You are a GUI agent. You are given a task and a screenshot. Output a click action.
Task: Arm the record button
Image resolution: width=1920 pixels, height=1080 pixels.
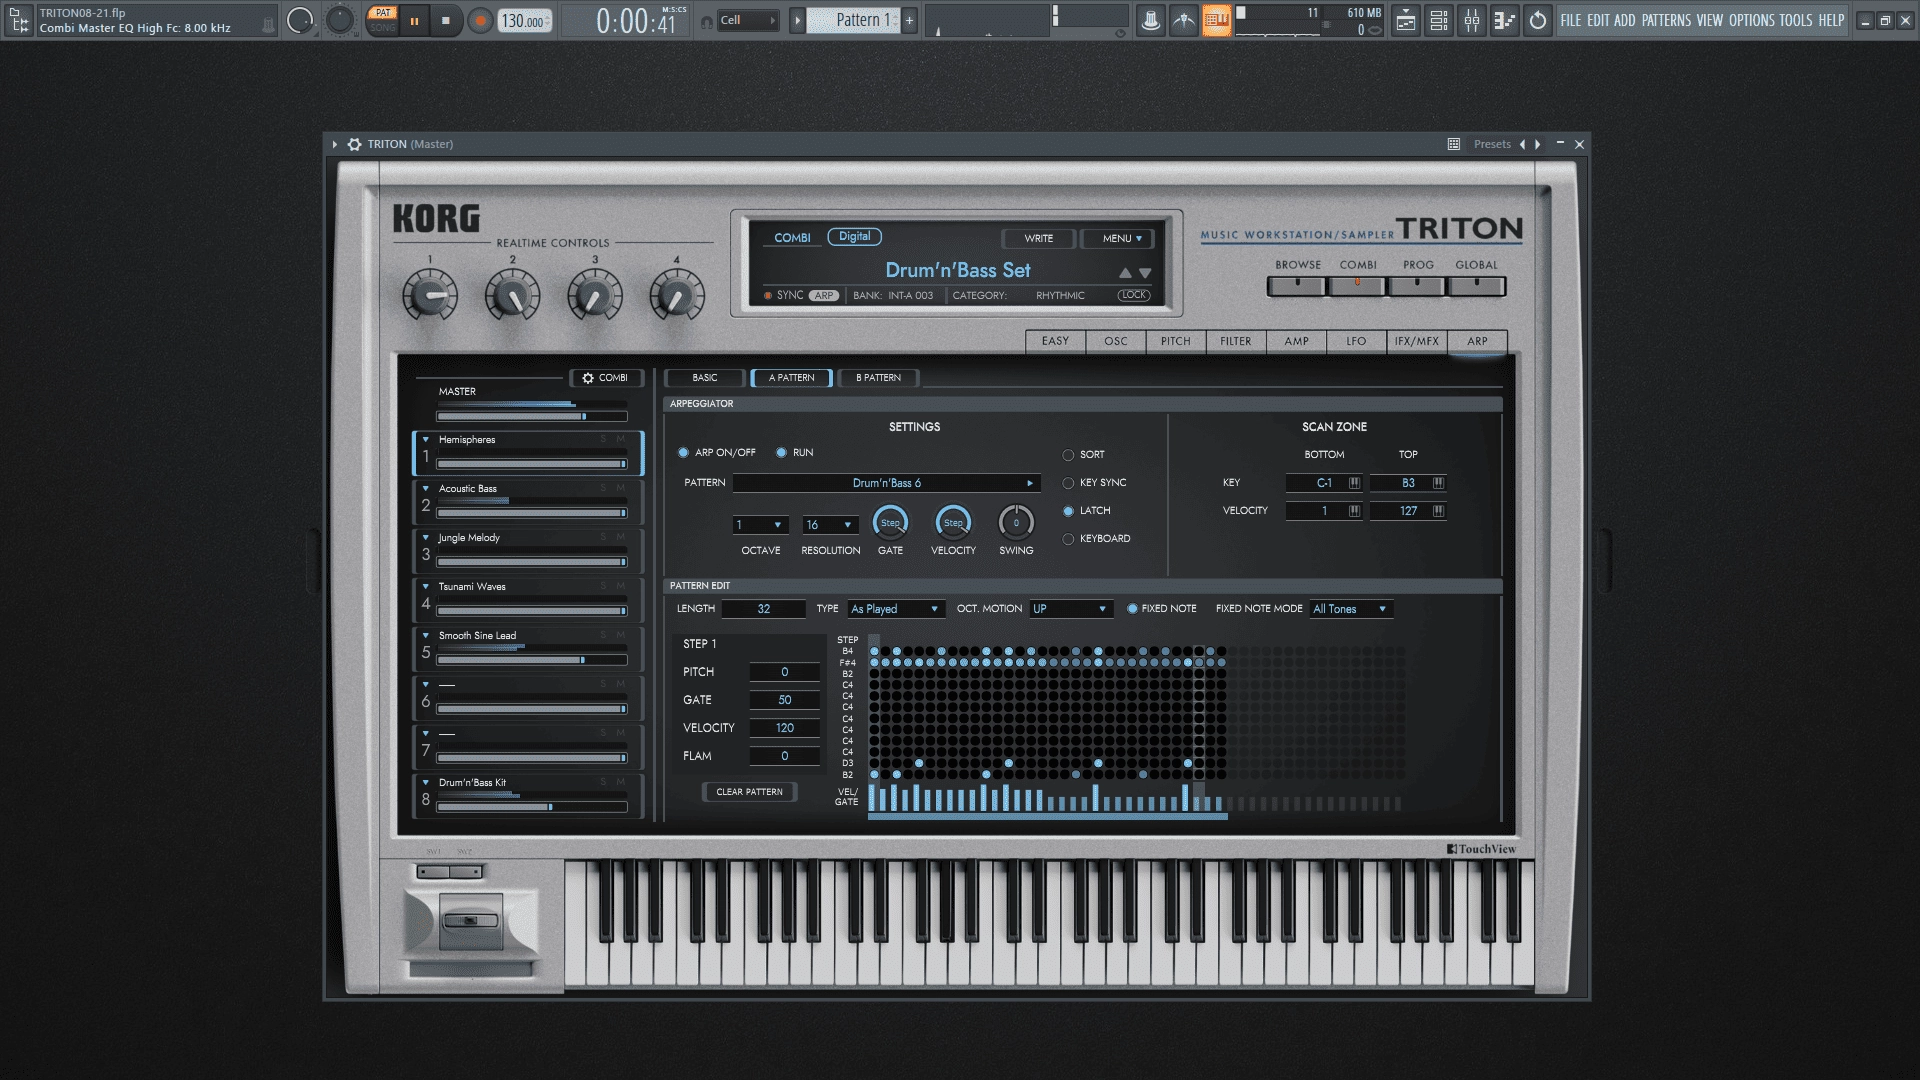480,20
